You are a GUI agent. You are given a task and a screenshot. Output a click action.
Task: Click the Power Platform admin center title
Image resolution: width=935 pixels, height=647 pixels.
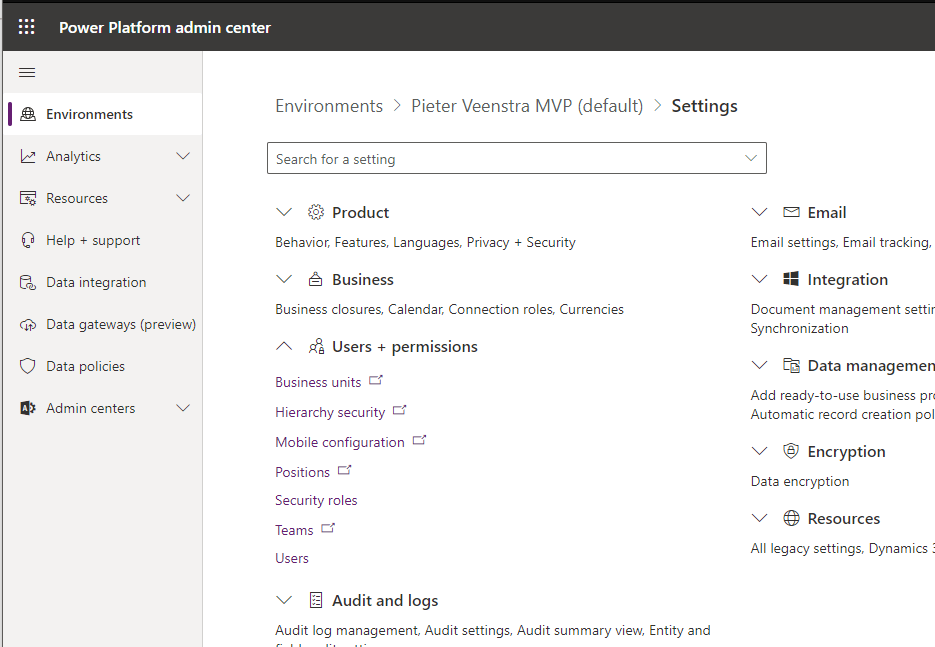click(x=165, y=27)
